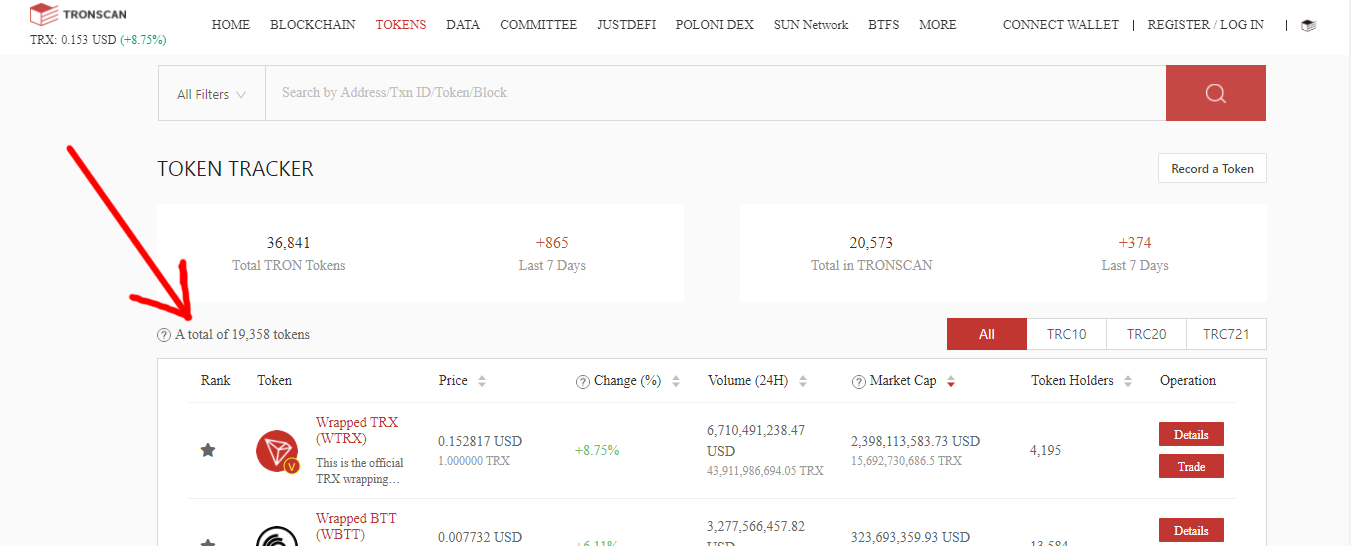This screenshot has width=1351, height=546.
Task: Click the help icon next to Market Cap
Action: [x=859, y=381]
